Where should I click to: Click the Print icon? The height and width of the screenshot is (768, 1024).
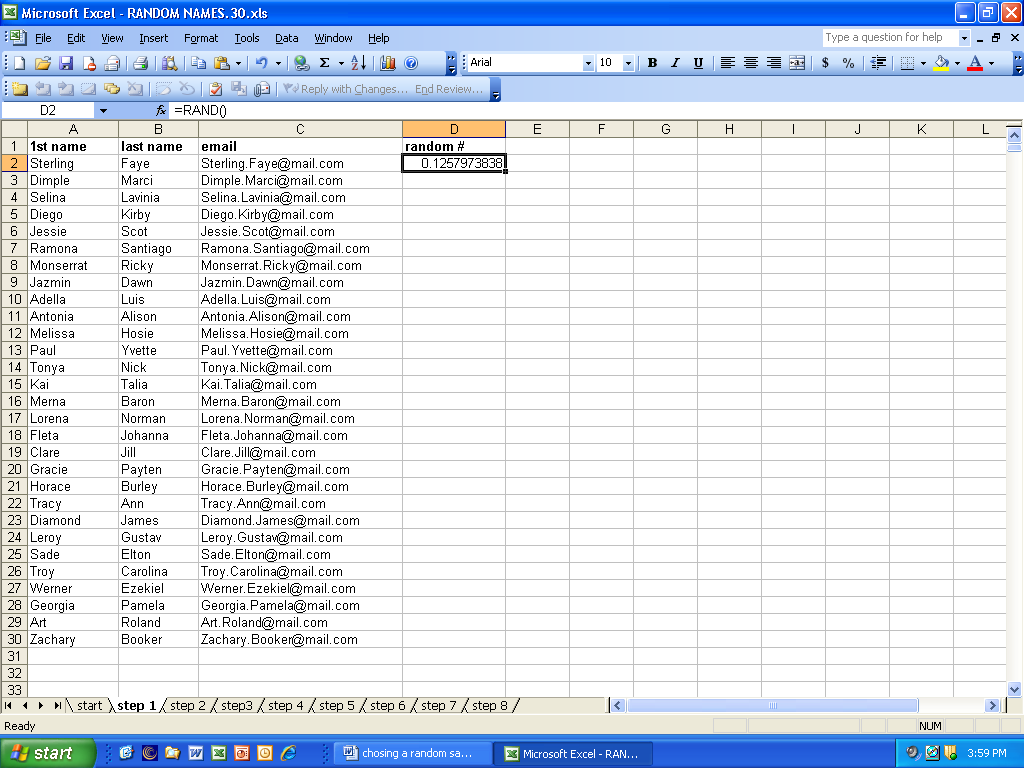140,63
